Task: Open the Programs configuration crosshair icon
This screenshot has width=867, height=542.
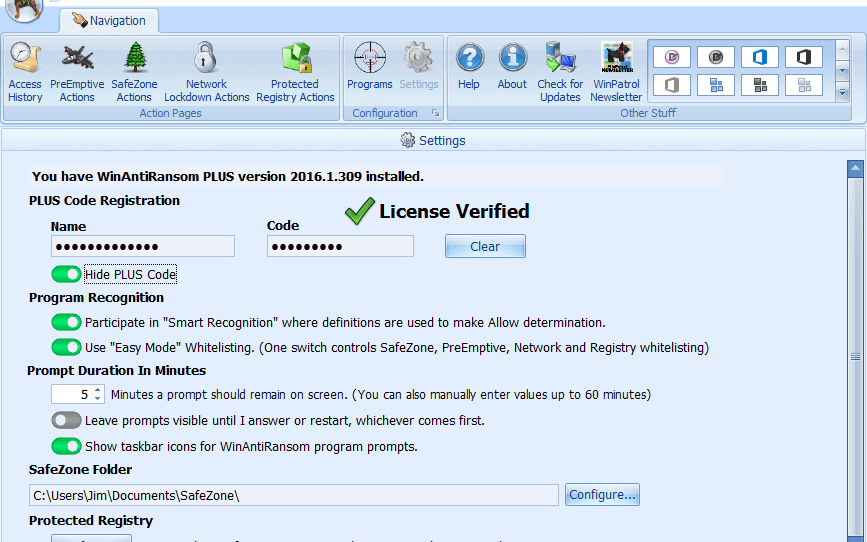Action: [x=370, y=58]
